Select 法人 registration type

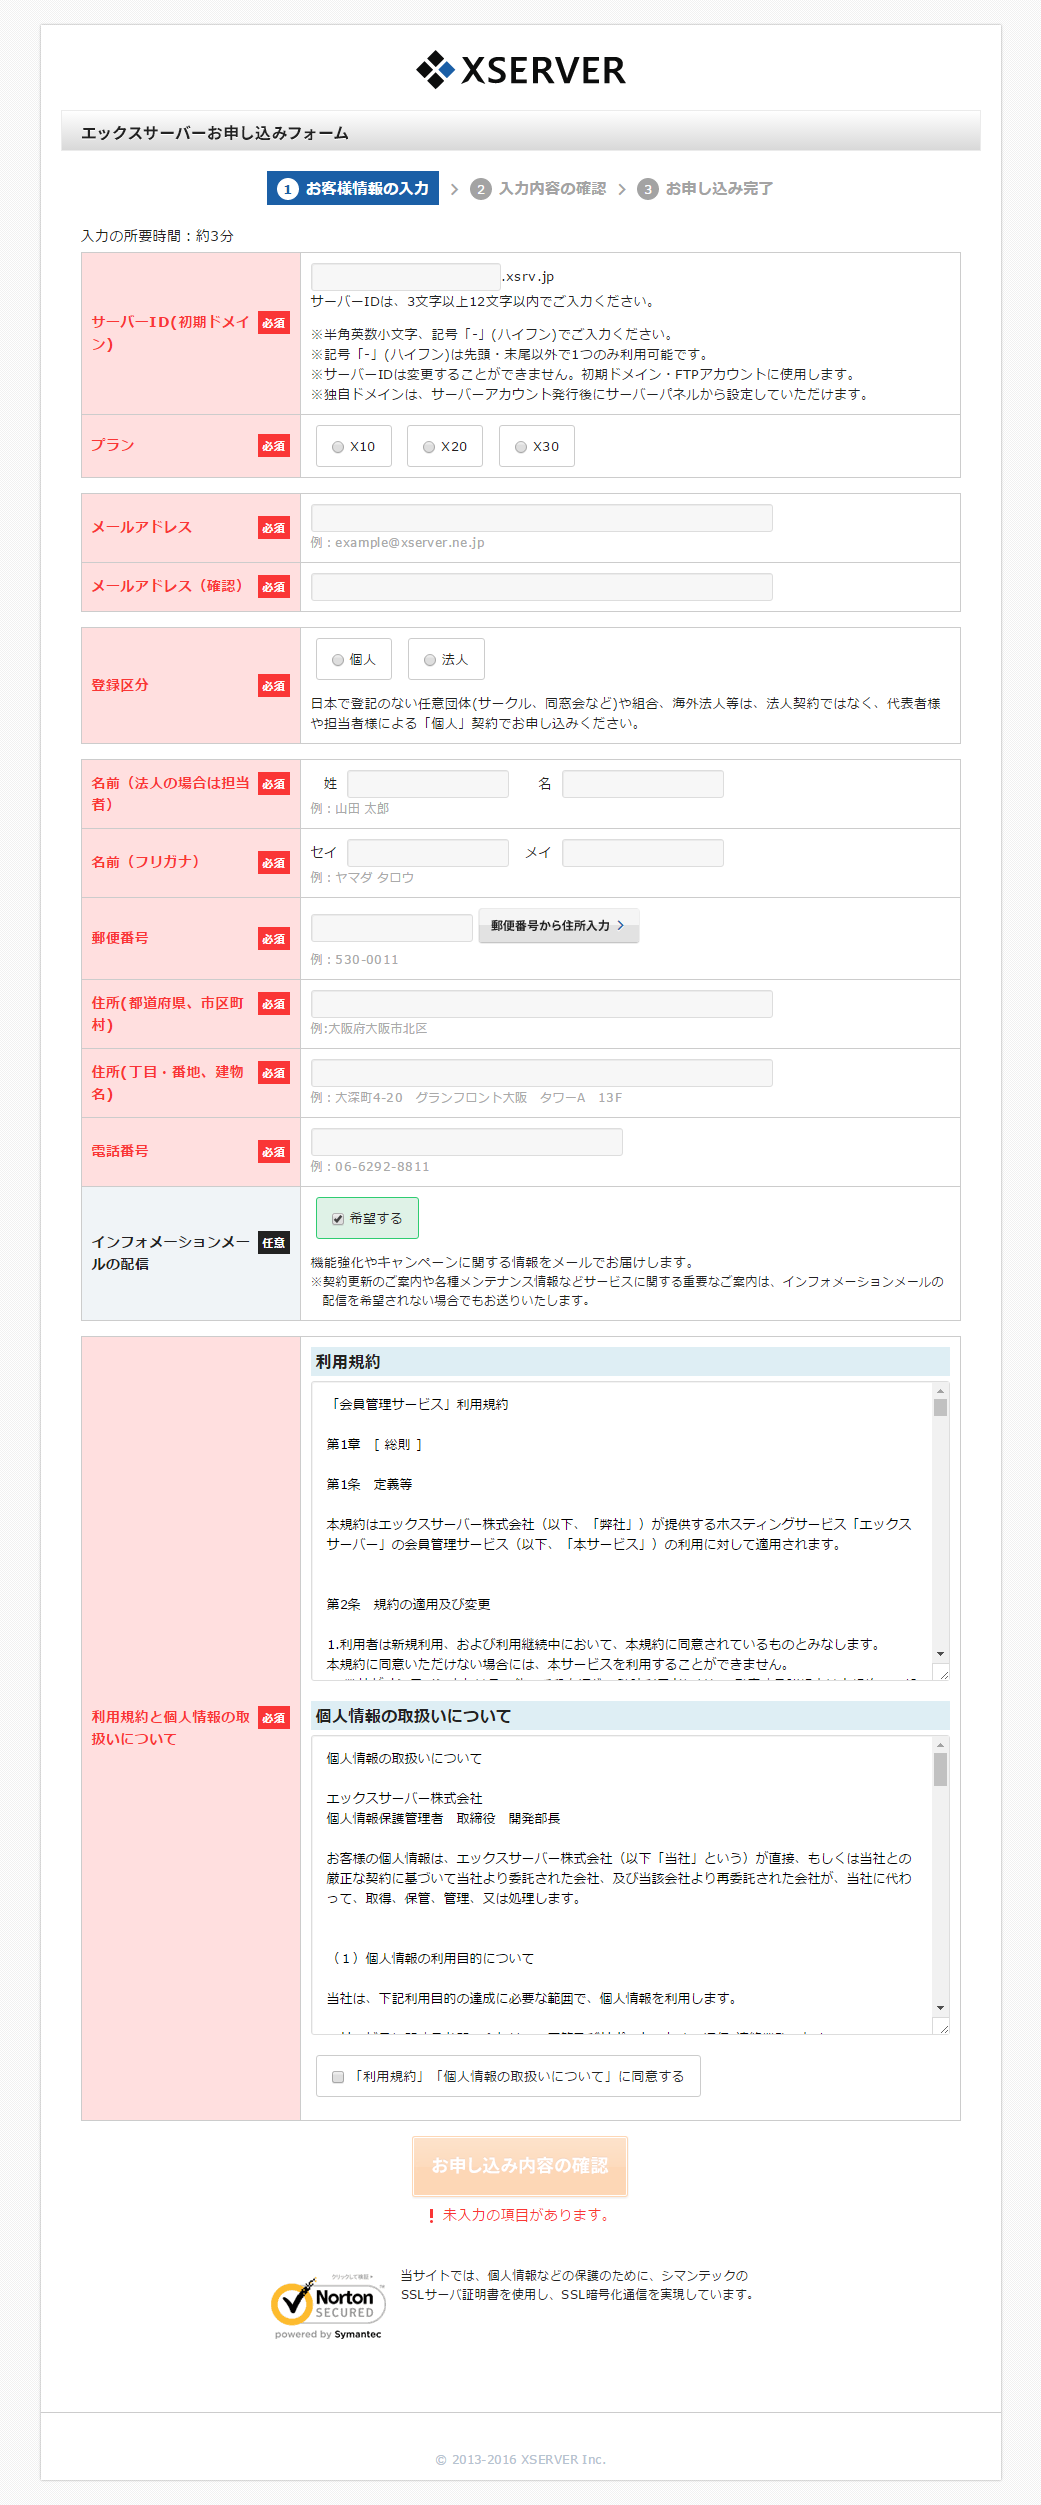pos(431,660)
